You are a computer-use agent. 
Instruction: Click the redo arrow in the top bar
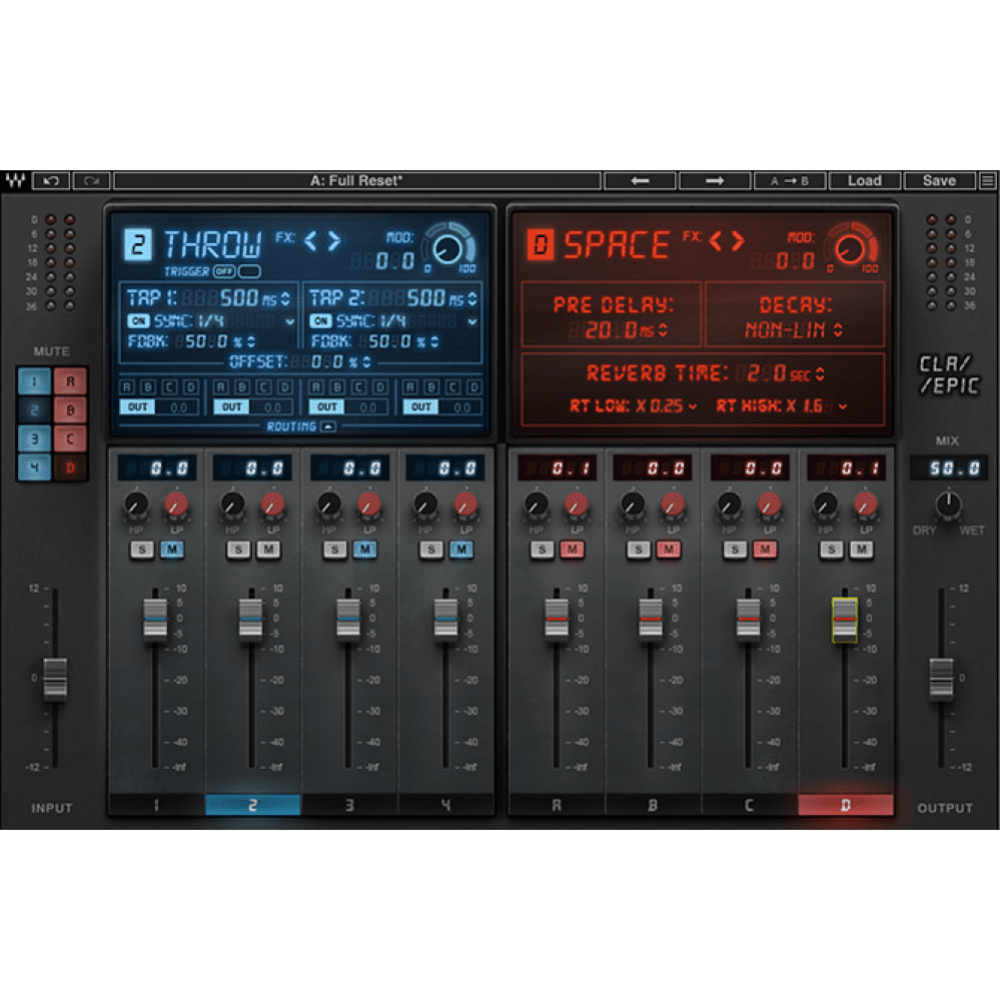click(91, 181)
